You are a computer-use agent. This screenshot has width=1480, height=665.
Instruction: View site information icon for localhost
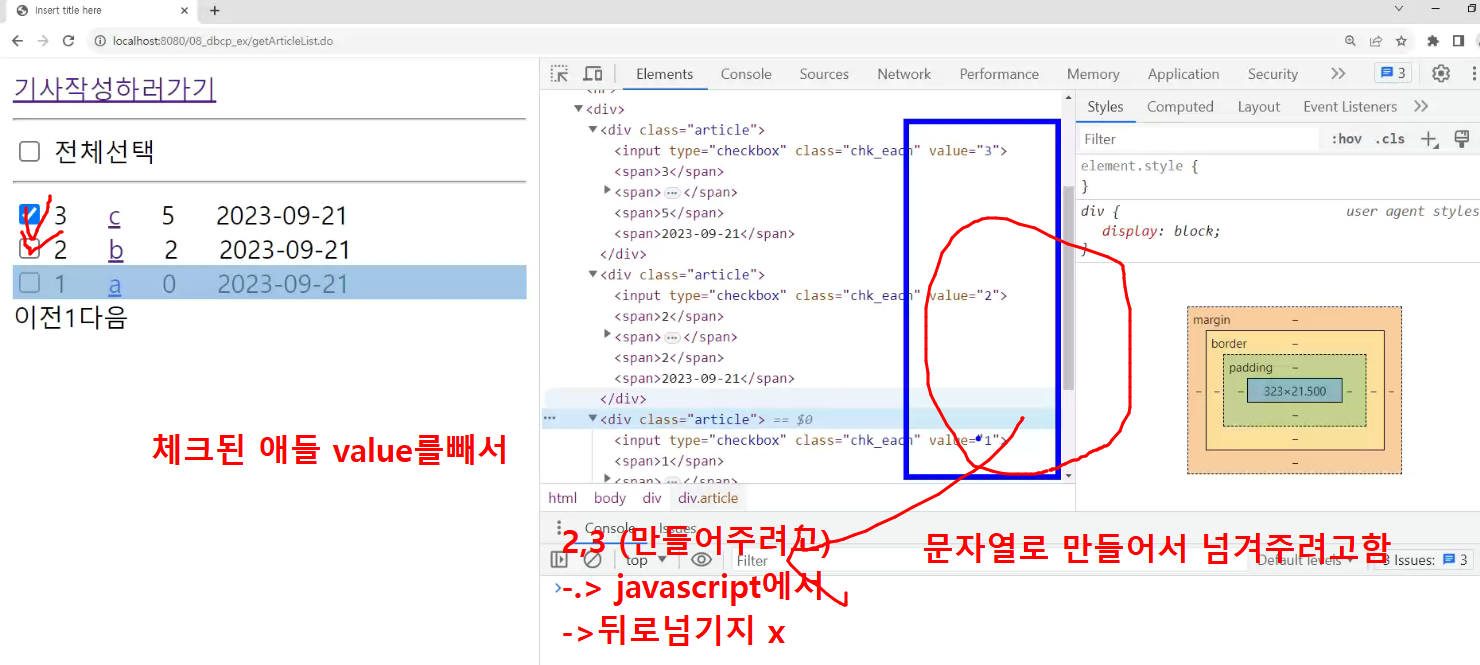(100, 41)
